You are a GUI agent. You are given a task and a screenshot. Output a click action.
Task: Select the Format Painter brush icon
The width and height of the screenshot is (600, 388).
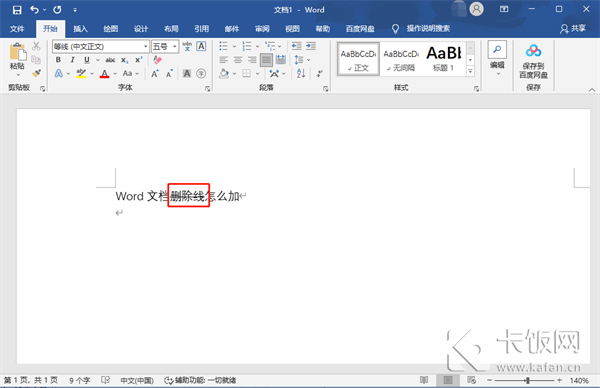pyautogui.click(x=36, y=73)
